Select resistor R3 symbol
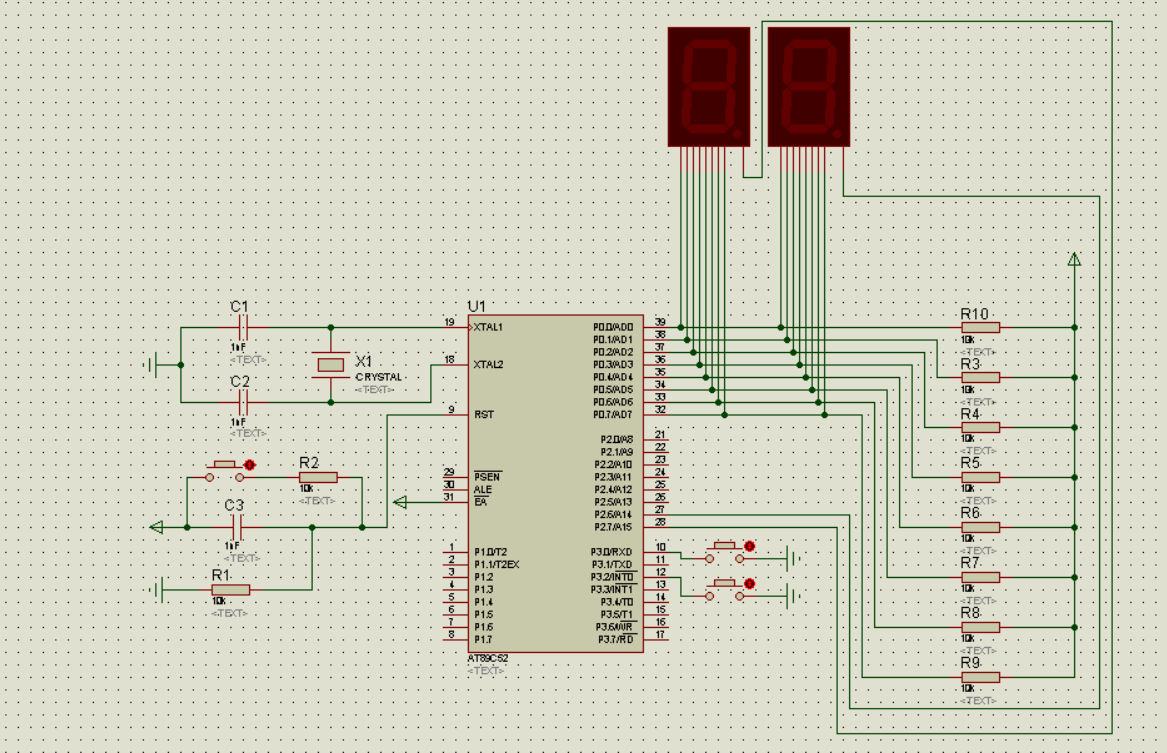 tap(980, 377)
